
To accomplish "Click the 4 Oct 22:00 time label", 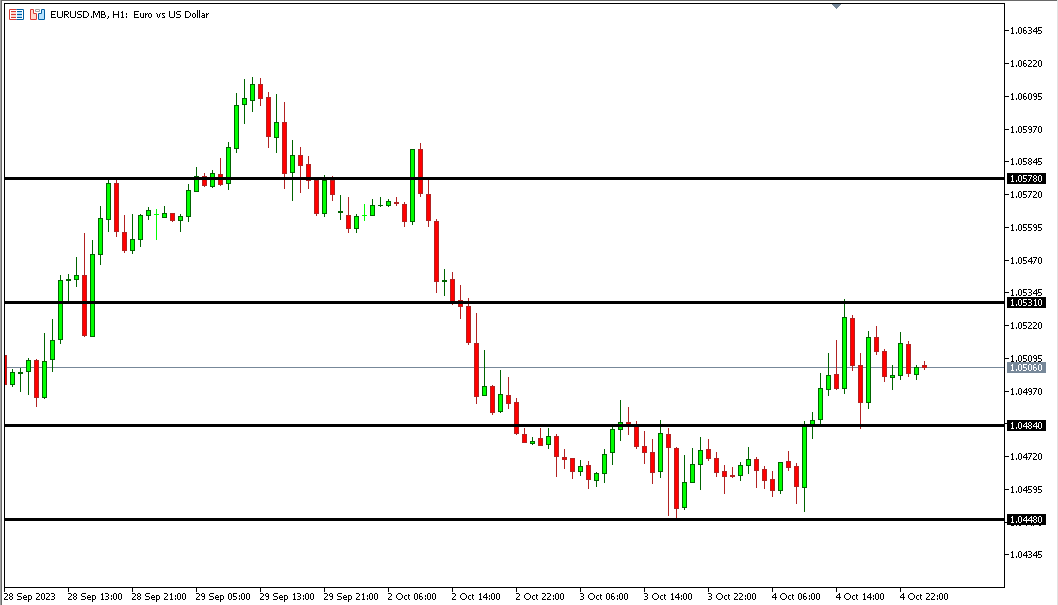I will pos(924,597).
